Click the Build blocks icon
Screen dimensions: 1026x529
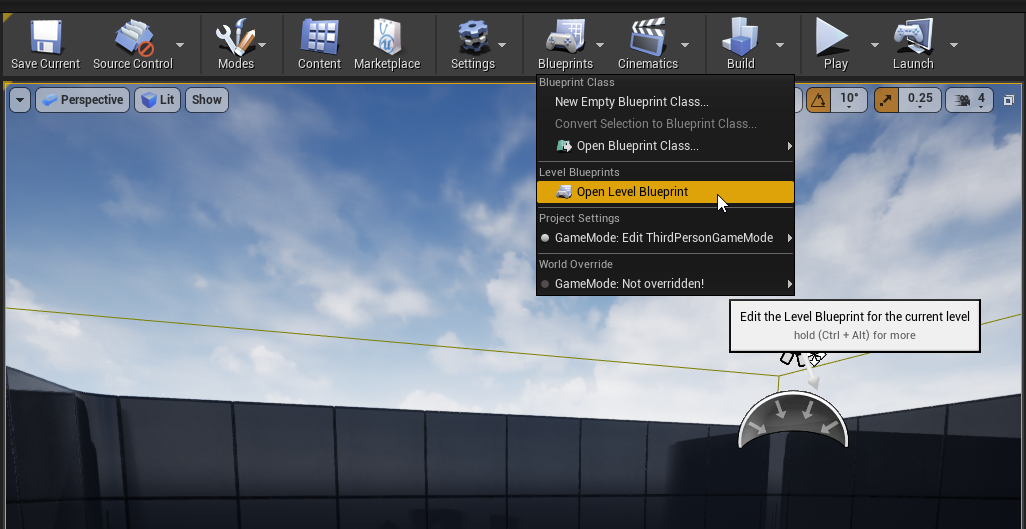tap(741, 37)
